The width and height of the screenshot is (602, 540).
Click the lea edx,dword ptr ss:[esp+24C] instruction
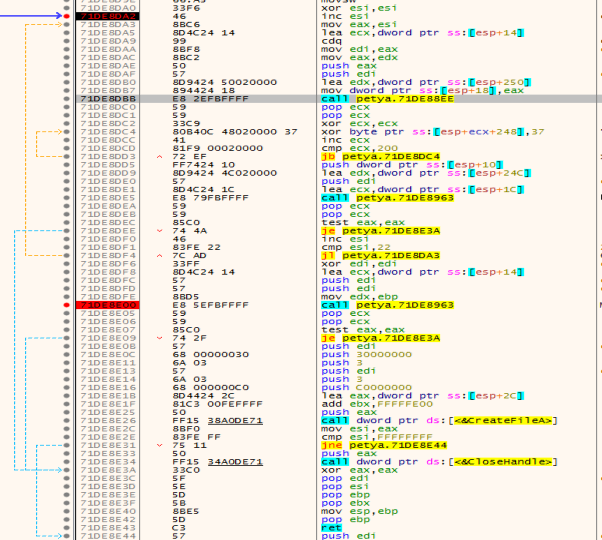click(426, 173)
